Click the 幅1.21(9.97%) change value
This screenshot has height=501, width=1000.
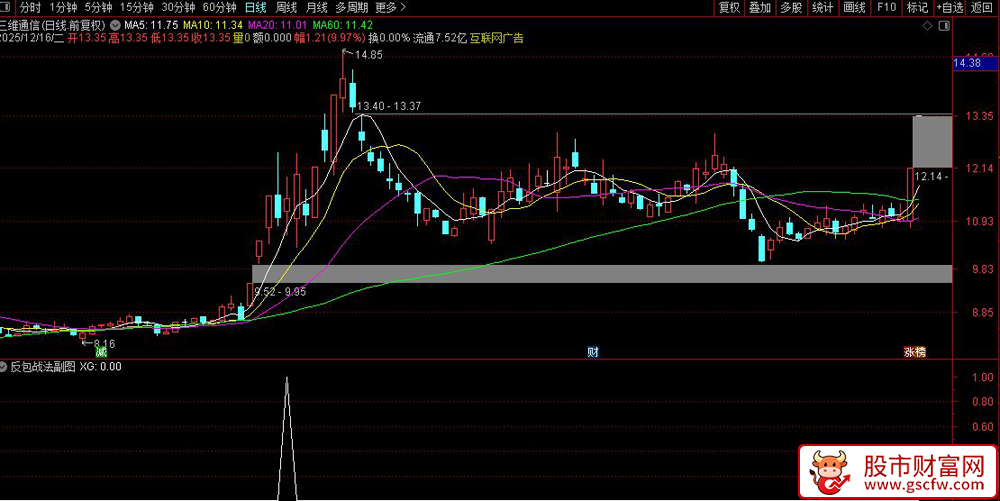pyautogui.click(x=329, y=38)
